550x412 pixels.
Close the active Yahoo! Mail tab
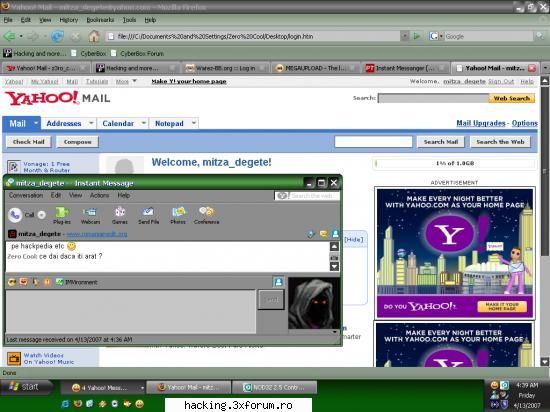532,68
